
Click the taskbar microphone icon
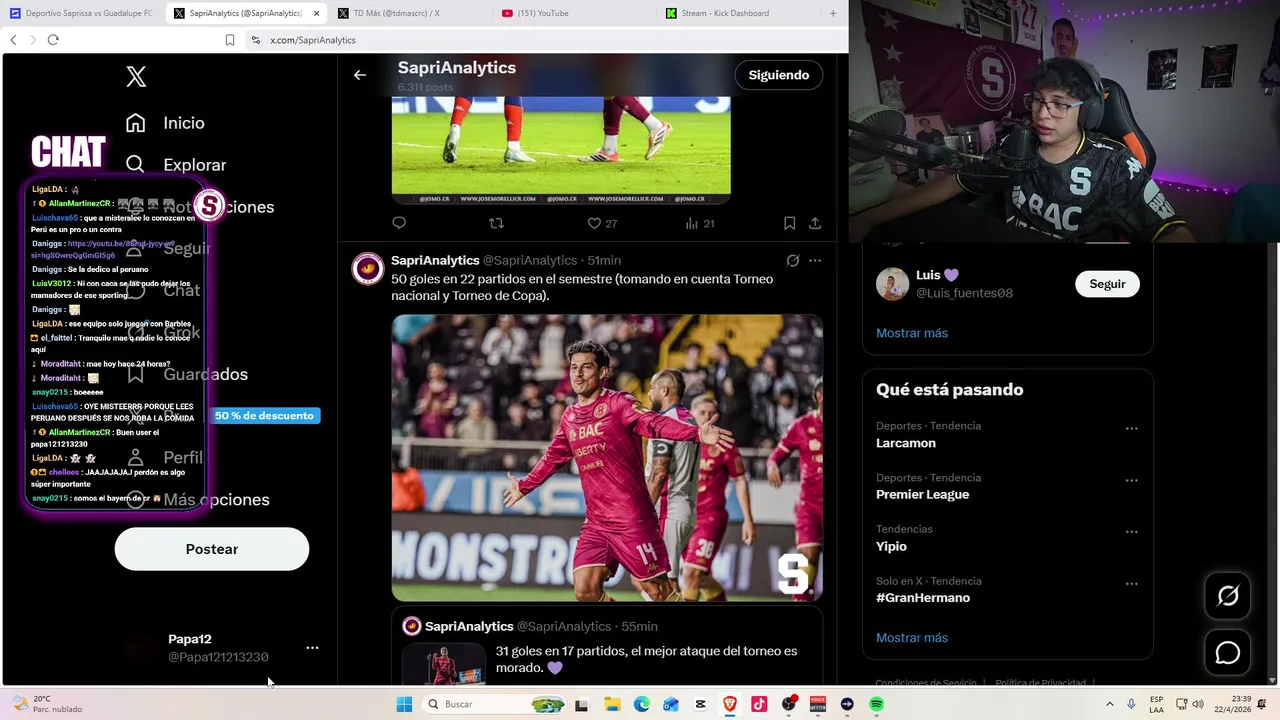coord(1131,704)
